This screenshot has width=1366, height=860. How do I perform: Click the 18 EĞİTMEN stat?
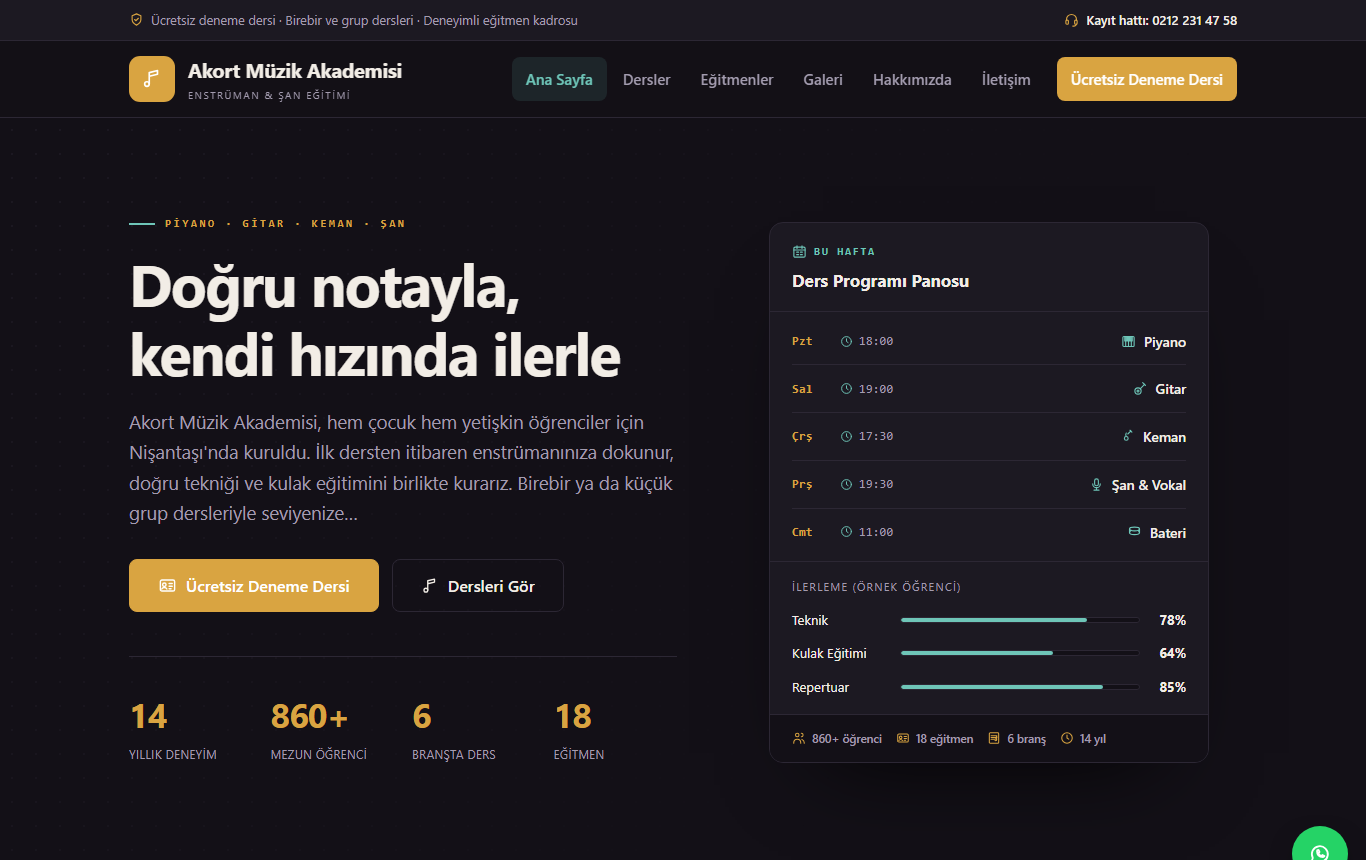click(x=579, y=731)
